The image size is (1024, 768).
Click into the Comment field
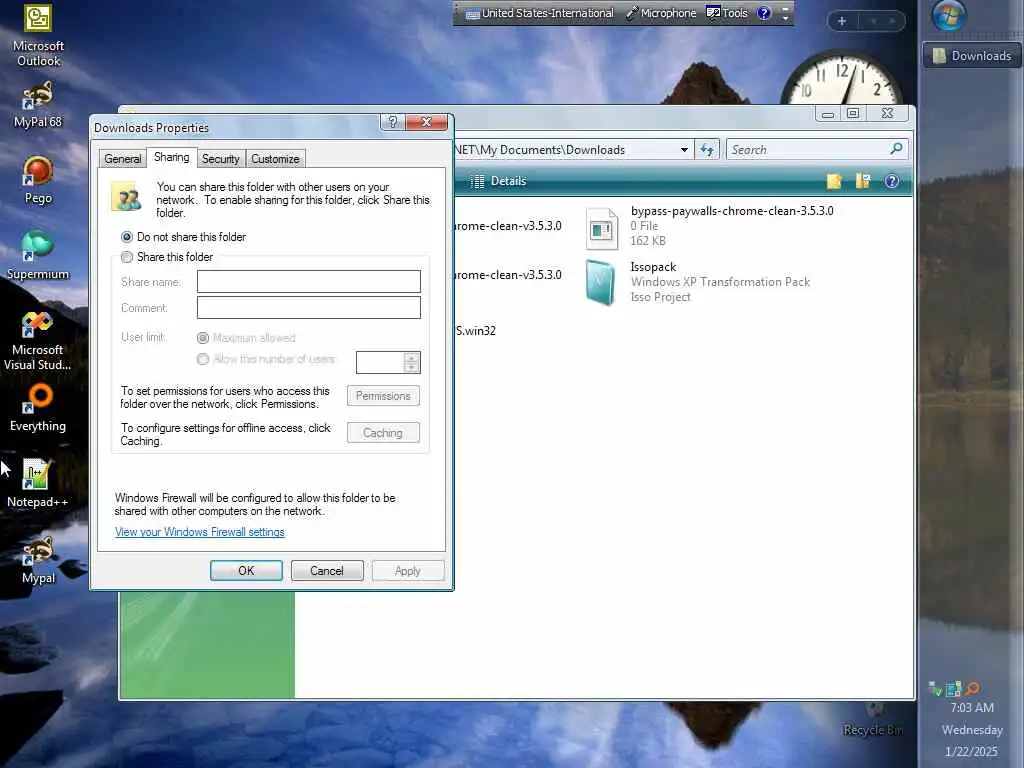(309, 308)
